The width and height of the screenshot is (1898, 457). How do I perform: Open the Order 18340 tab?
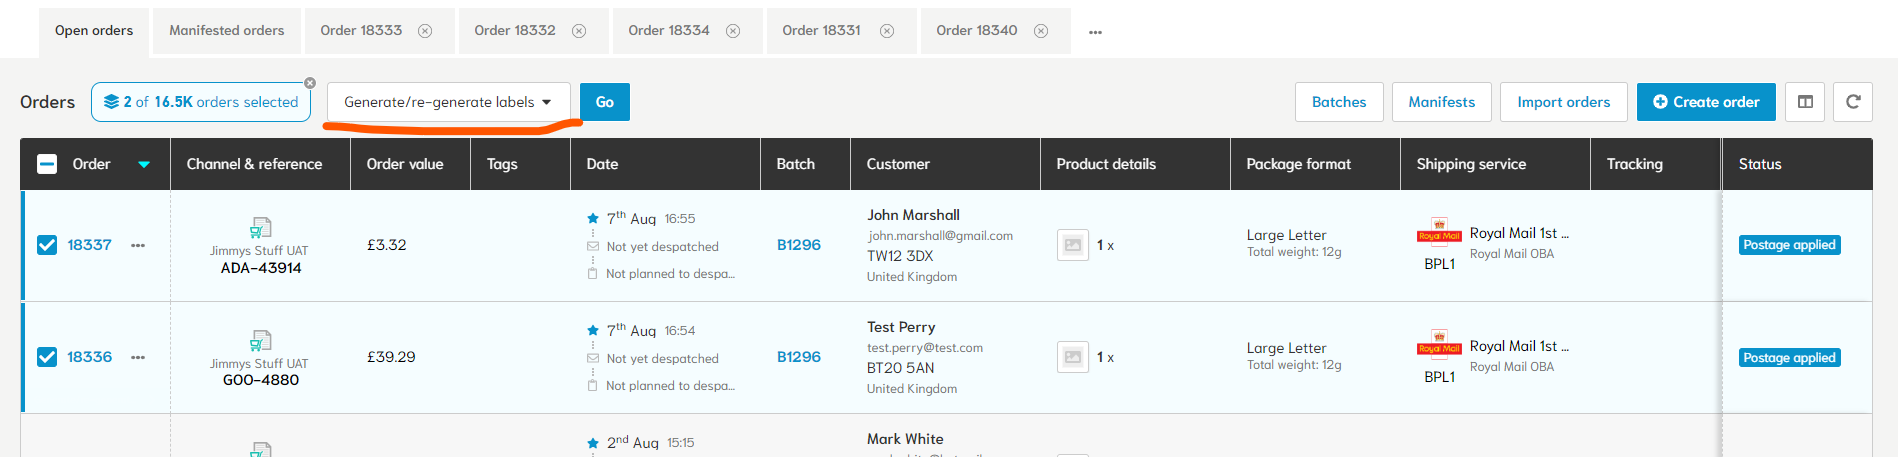coord(977,31)
